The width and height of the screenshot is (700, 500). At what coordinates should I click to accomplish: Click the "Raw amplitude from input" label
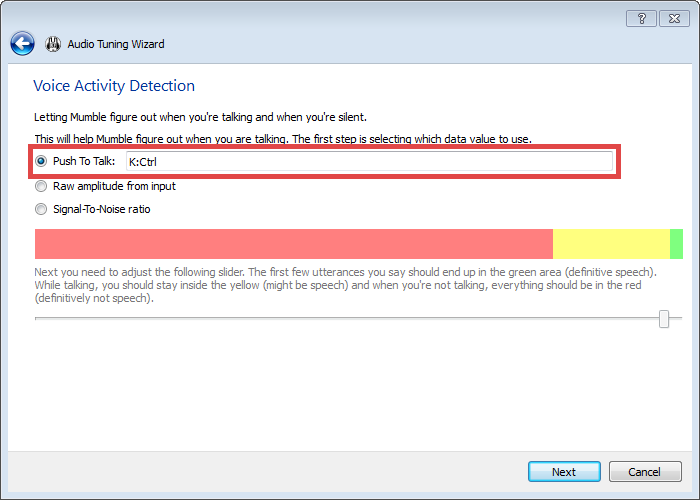pos(114,186)
